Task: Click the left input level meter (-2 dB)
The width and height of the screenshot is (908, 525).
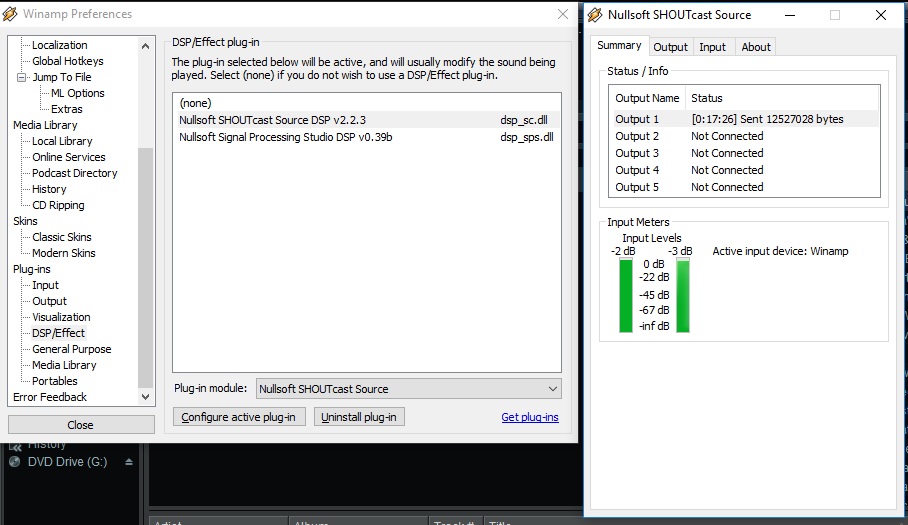Action: pos(626,295)
